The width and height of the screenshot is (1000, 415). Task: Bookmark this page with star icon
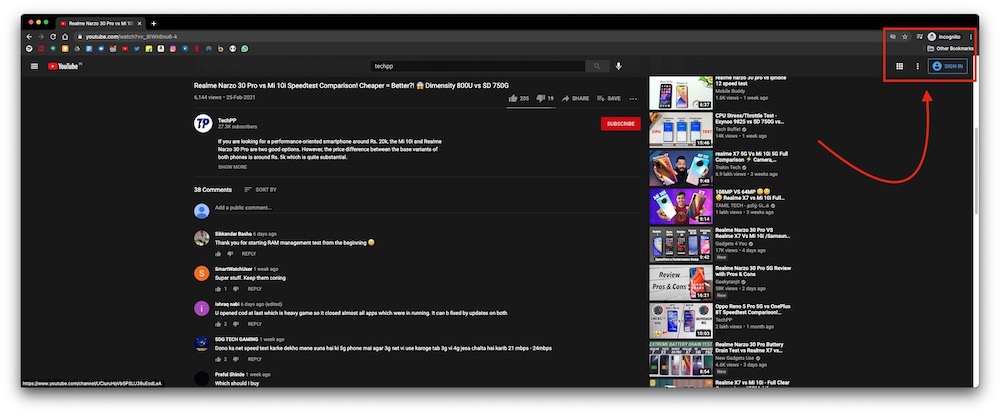[x=905, y=37]
